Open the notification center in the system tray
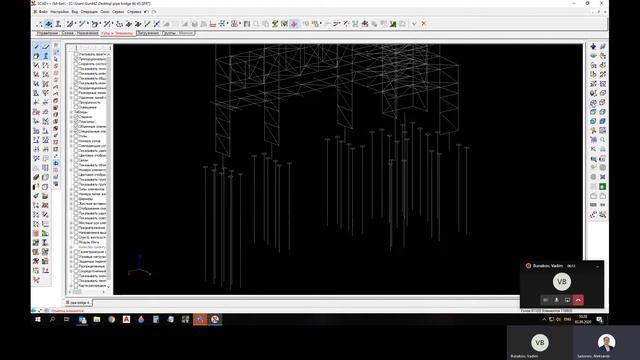Screen dimensions: 640x360 click(x=600, y=320)
